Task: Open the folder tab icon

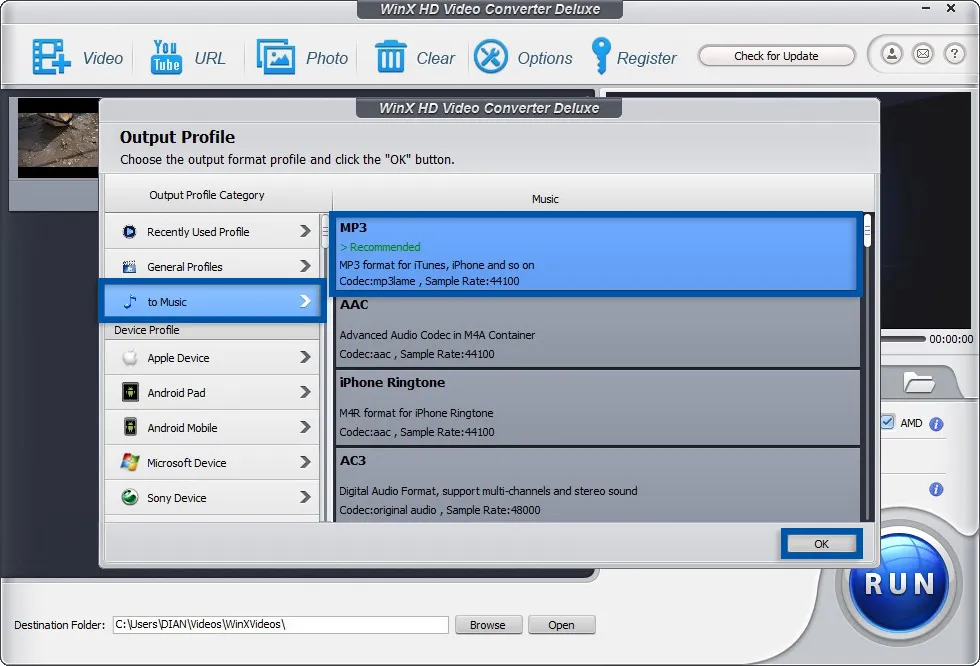Action: (918, 382)
